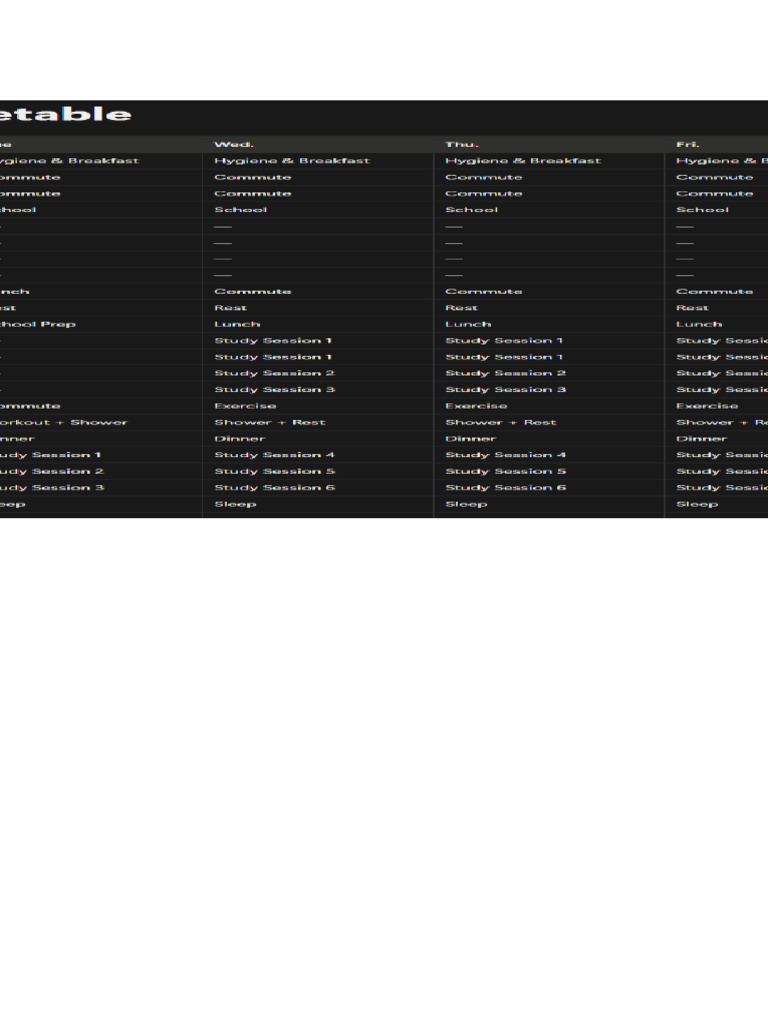
Task: Click 'Lunch' in the Wed. column
Action: [237, 324]
